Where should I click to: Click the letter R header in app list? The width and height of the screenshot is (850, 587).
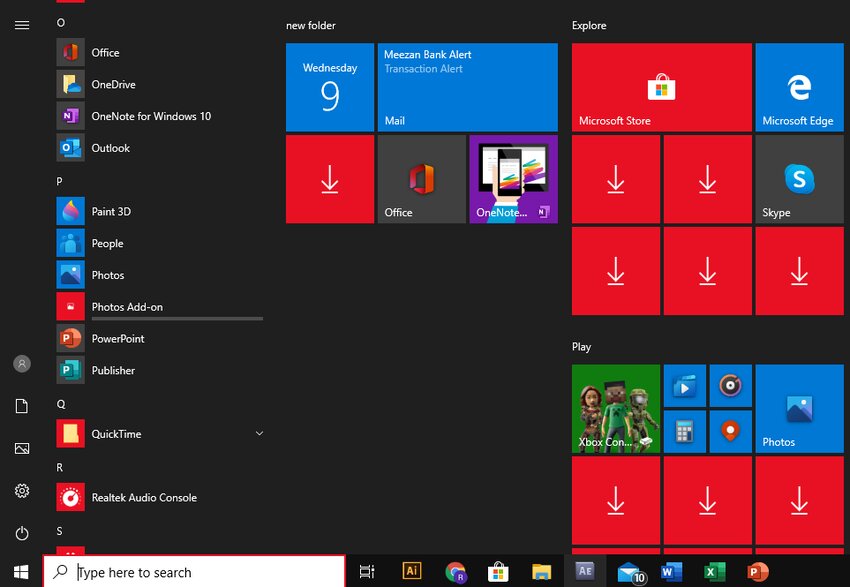pos(60,467)
